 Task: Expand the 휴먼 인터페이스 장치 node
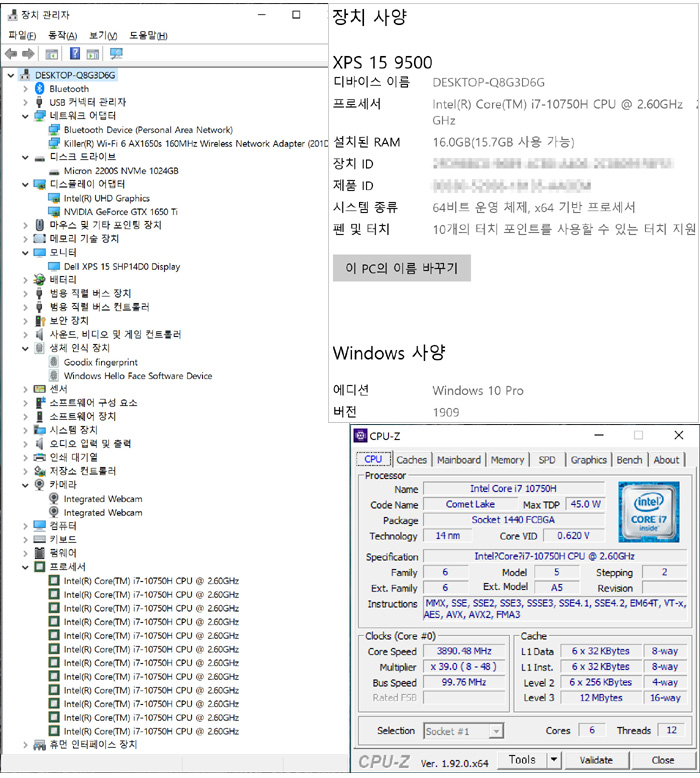coord(25,744)
